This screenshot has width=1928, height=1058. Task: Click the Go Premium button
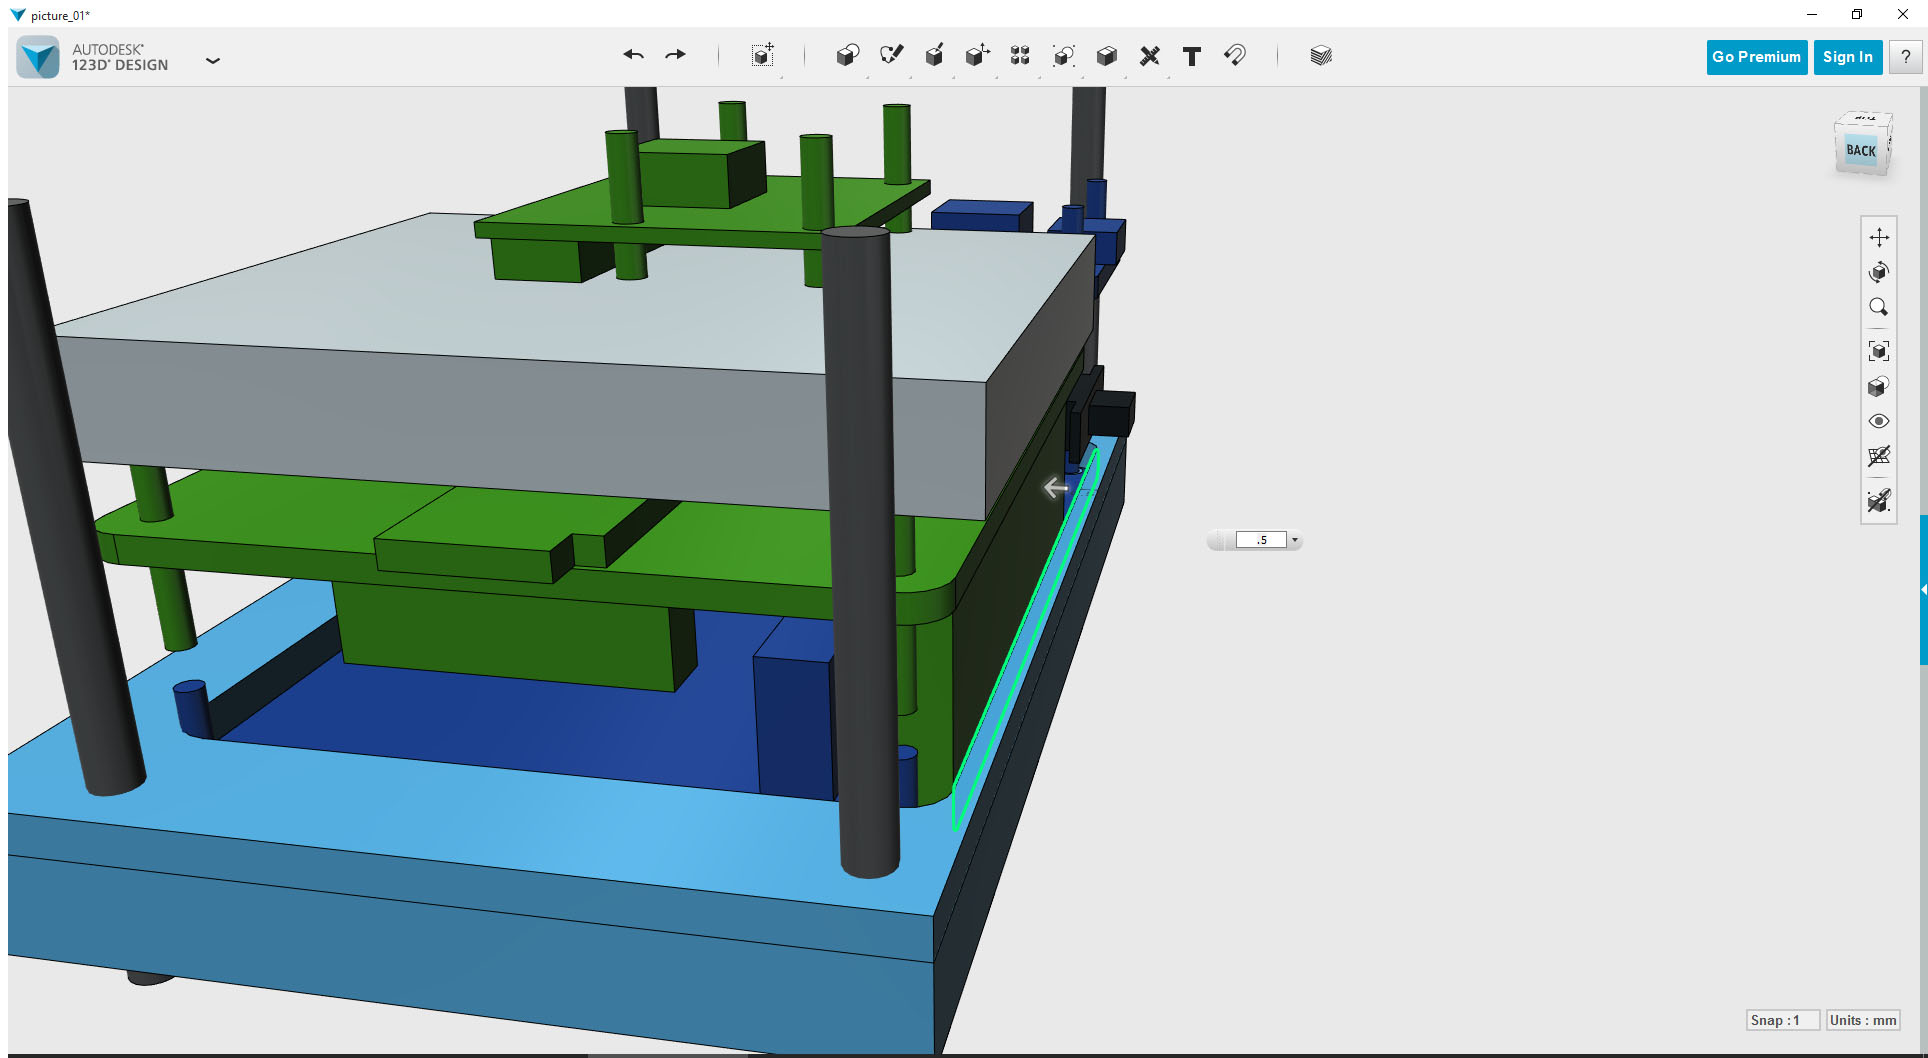pos(1756,57)
